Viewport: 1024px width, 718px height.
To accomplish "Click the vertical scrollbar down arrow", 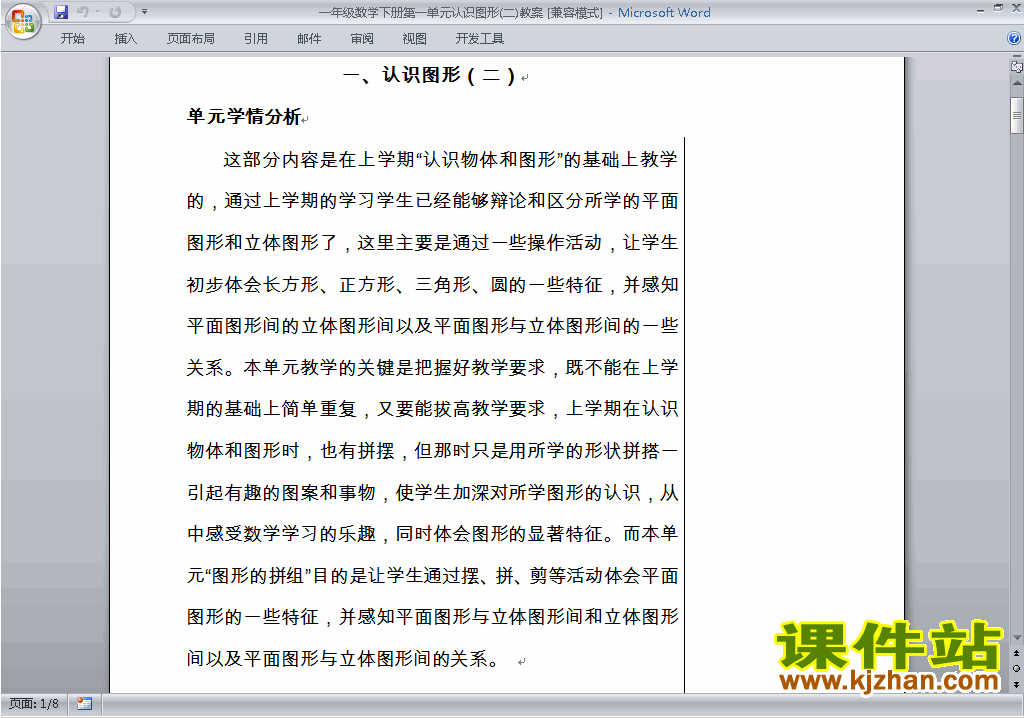I will point(1017,638).
